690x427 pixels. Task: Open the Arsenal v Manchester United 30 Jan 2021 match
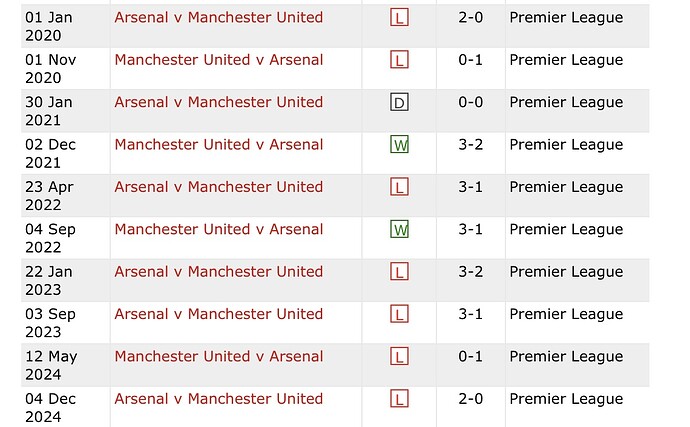219,102
